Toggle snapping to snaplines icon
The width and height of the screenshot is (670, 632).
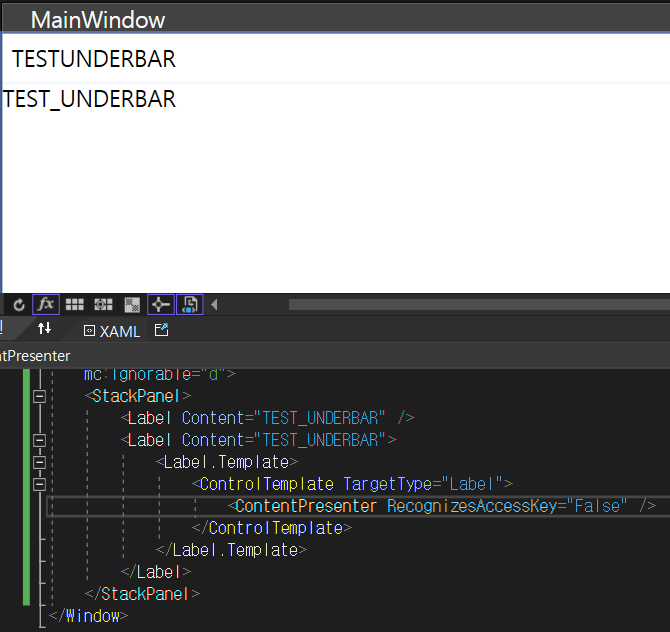click(161, 305)
